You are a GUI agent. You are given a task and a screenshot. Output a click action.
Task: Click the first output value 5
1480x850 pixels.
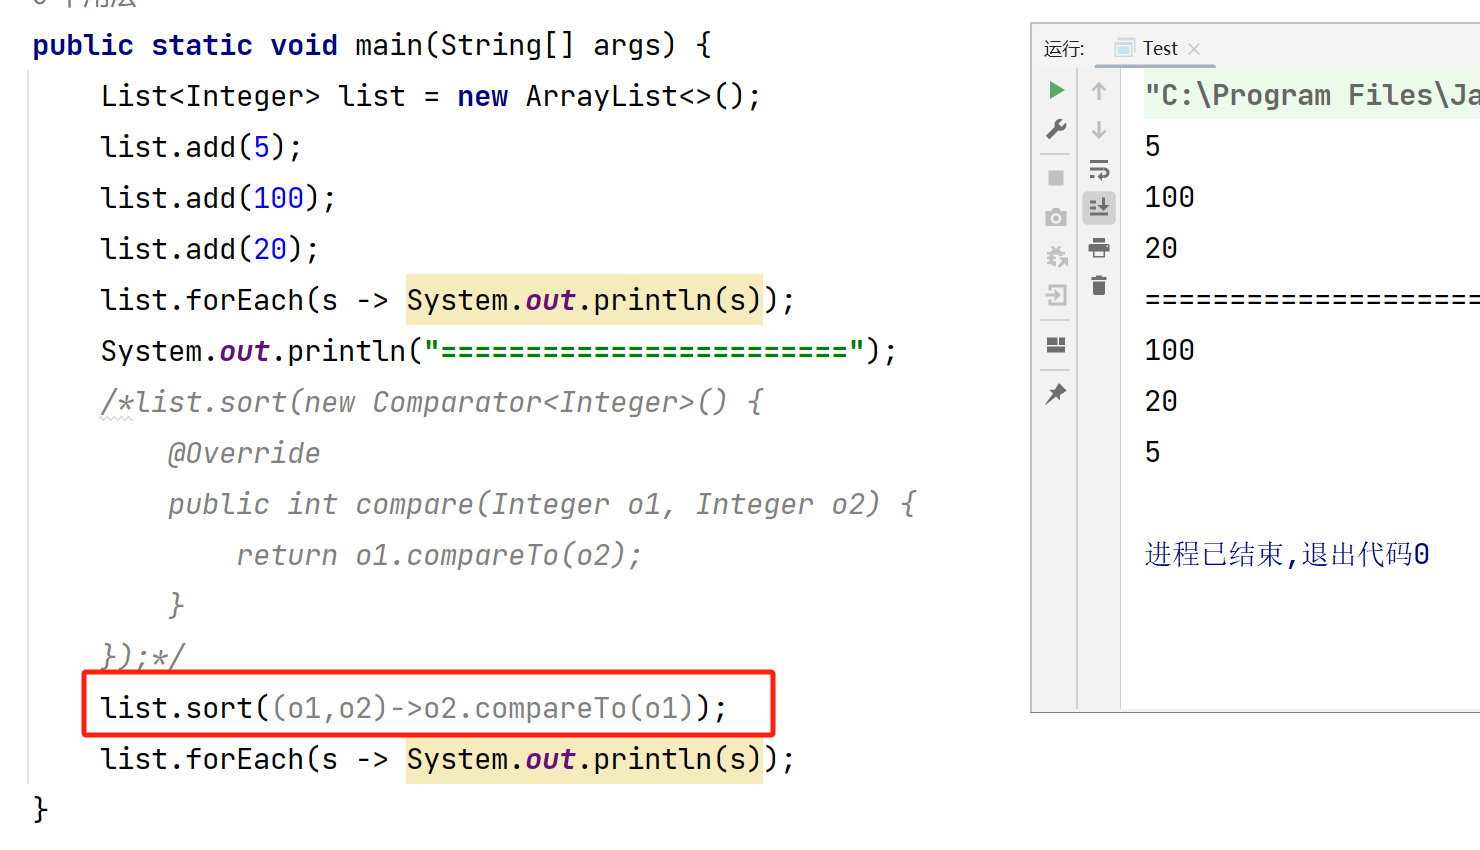(x=1153, y=146)
